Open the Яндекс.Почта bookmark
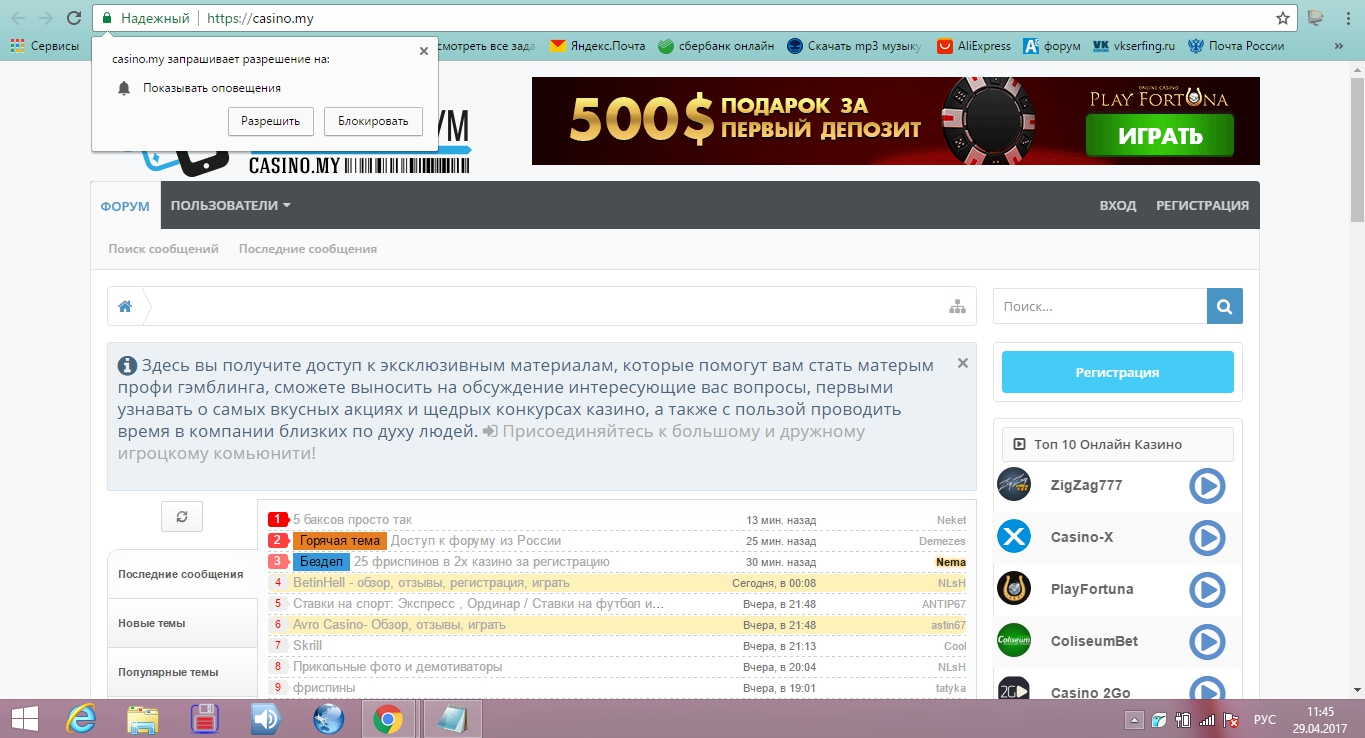Screen dimensions: 1365x738 (x=598, y=46)
